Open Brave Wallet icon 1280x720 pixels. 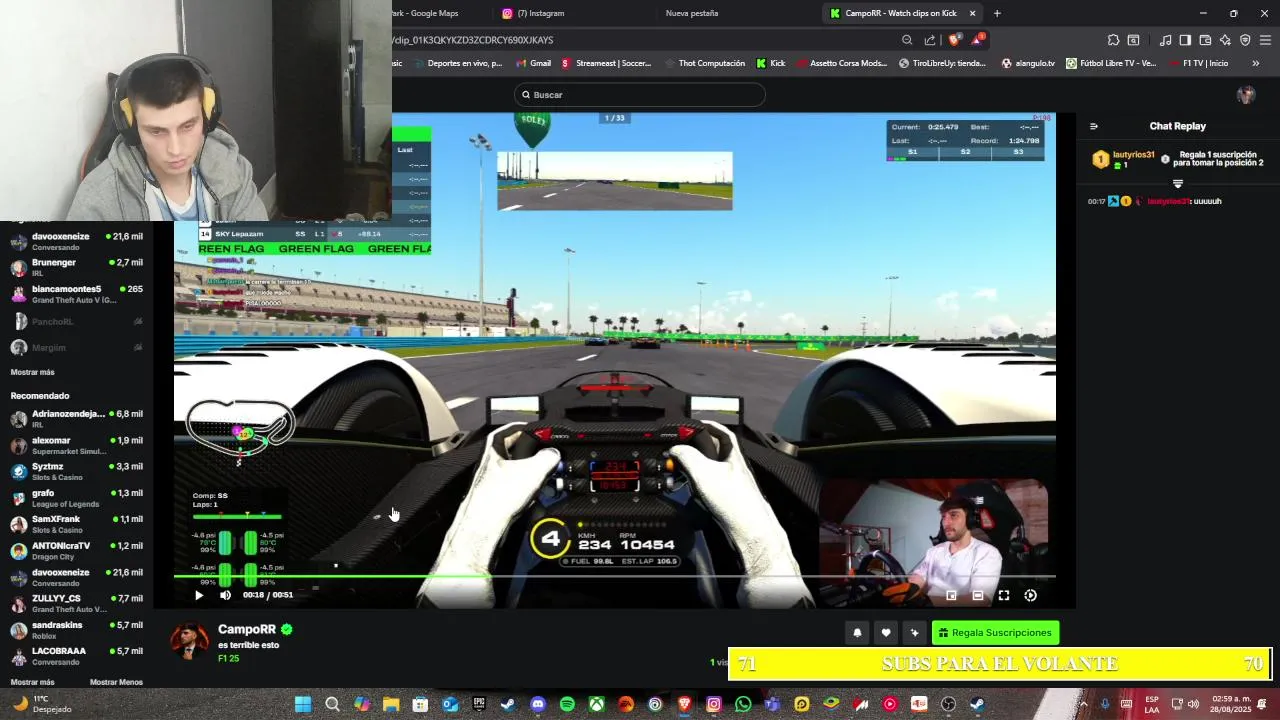tap(1205, 40)
